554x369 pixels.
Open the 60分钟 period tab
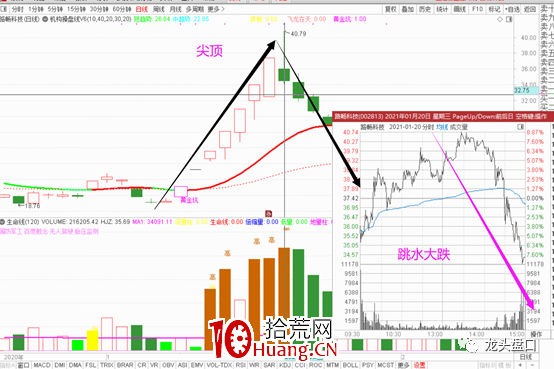point(122,9)
